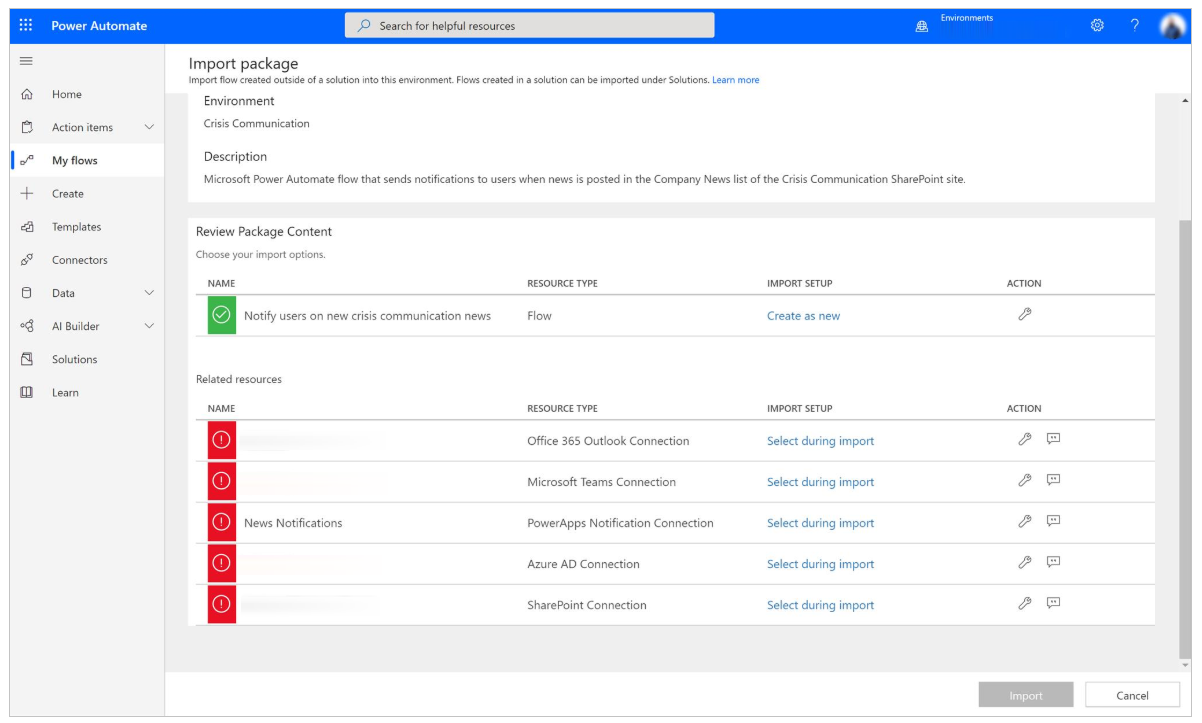Click comment icon for PowerApps Notification Connection
The width and height of the screenshot is (1202, 723).
coord(1053,521)
